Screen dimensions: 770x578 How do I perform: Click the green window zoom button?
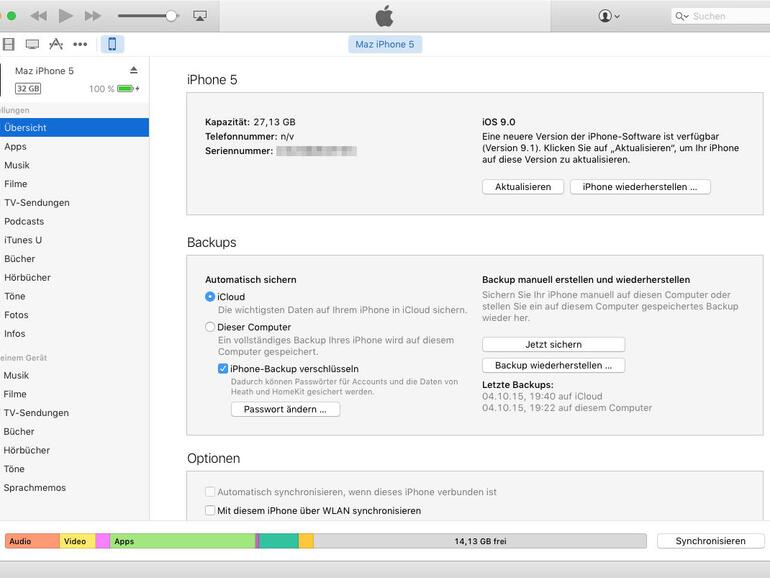click(12, 16)
